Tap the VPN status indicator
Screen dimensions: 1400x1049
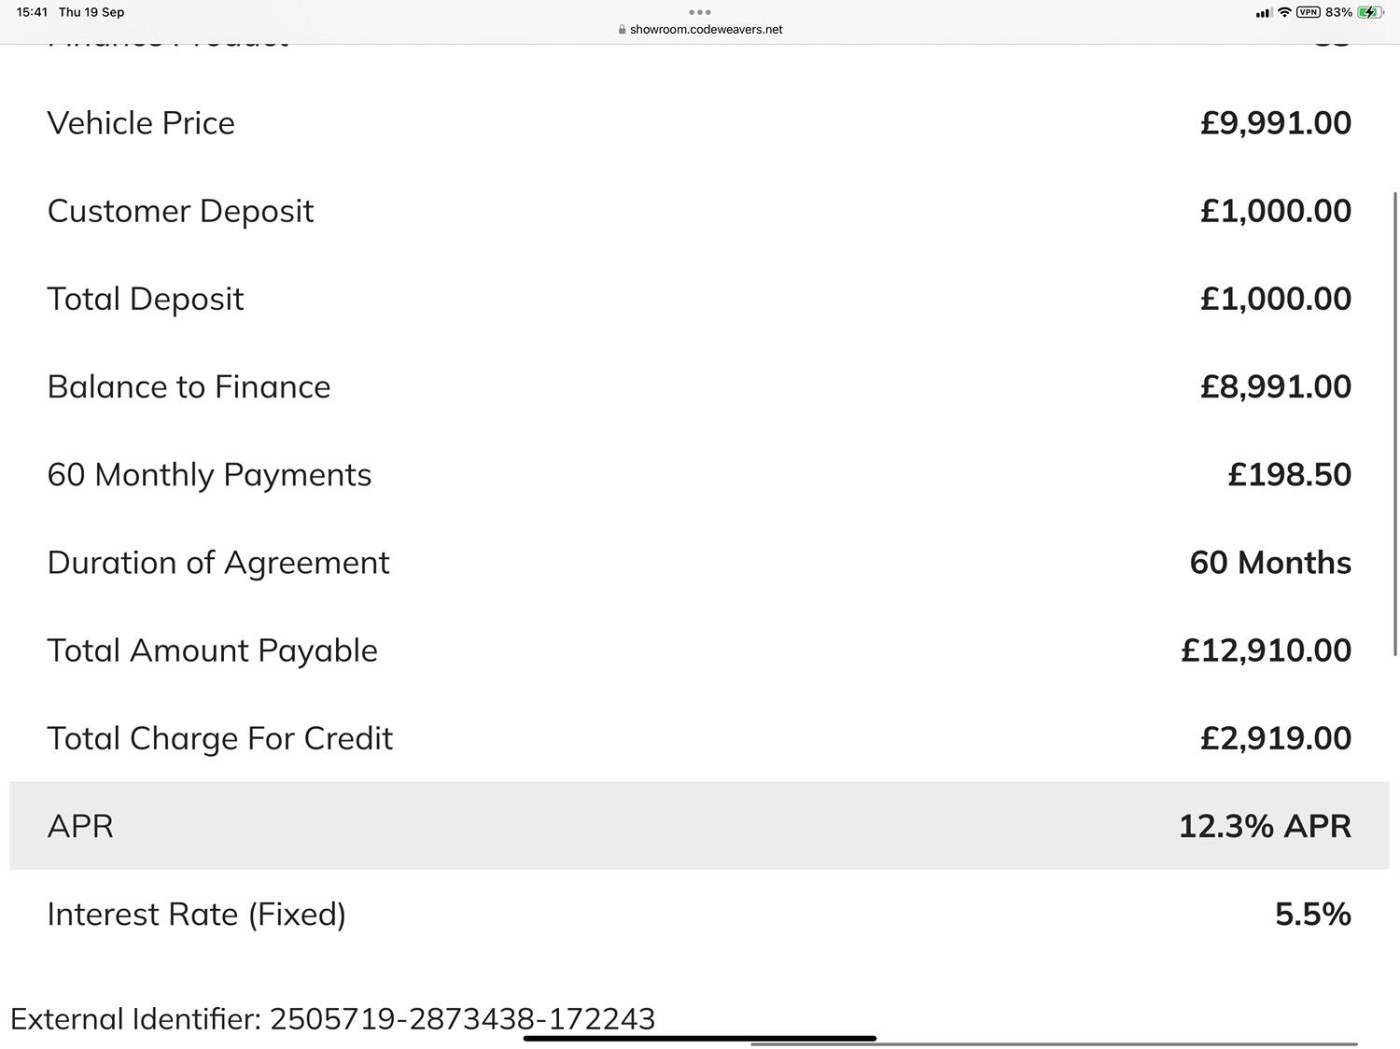click(x=1308, y=12)
